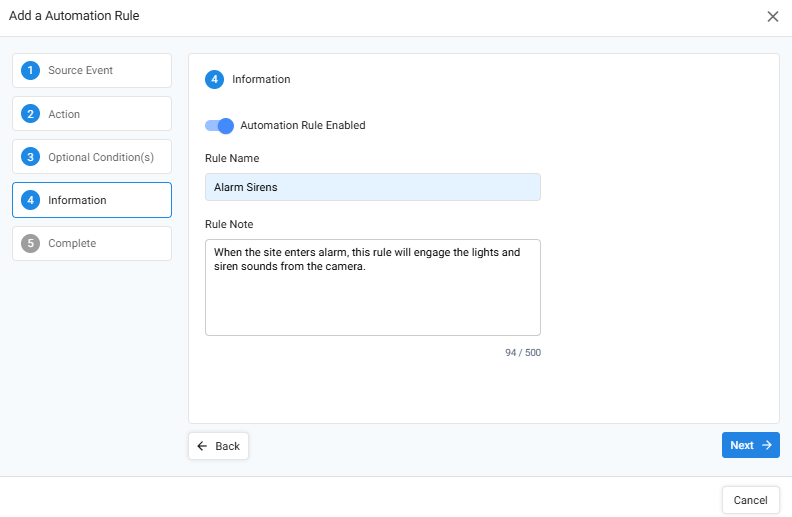Viewport: 792px width, 517px height.
Task: Select the Information step in sidebar
Action: [92, 200]
